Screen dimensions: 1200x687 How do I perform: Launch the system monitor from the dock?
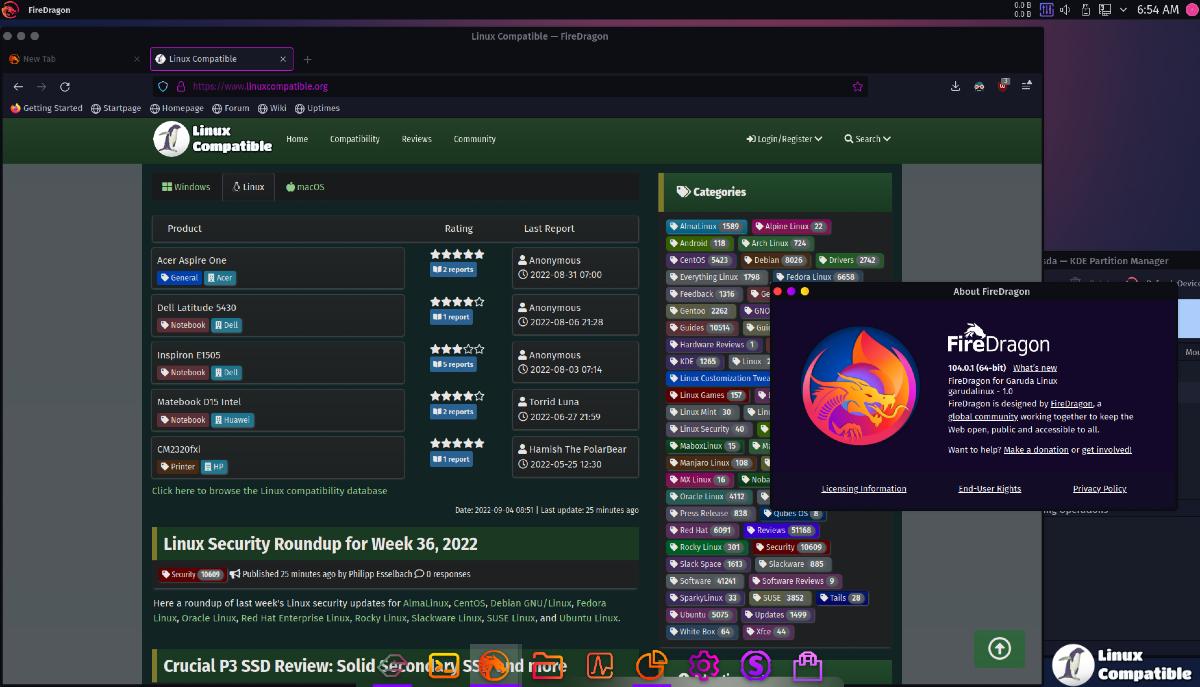599,665
